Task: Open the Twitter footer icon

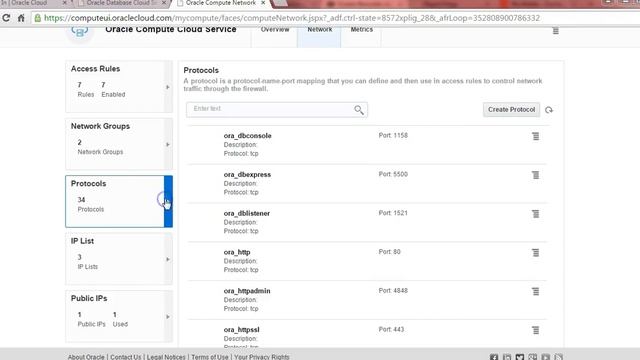Action: coord(520,357)
